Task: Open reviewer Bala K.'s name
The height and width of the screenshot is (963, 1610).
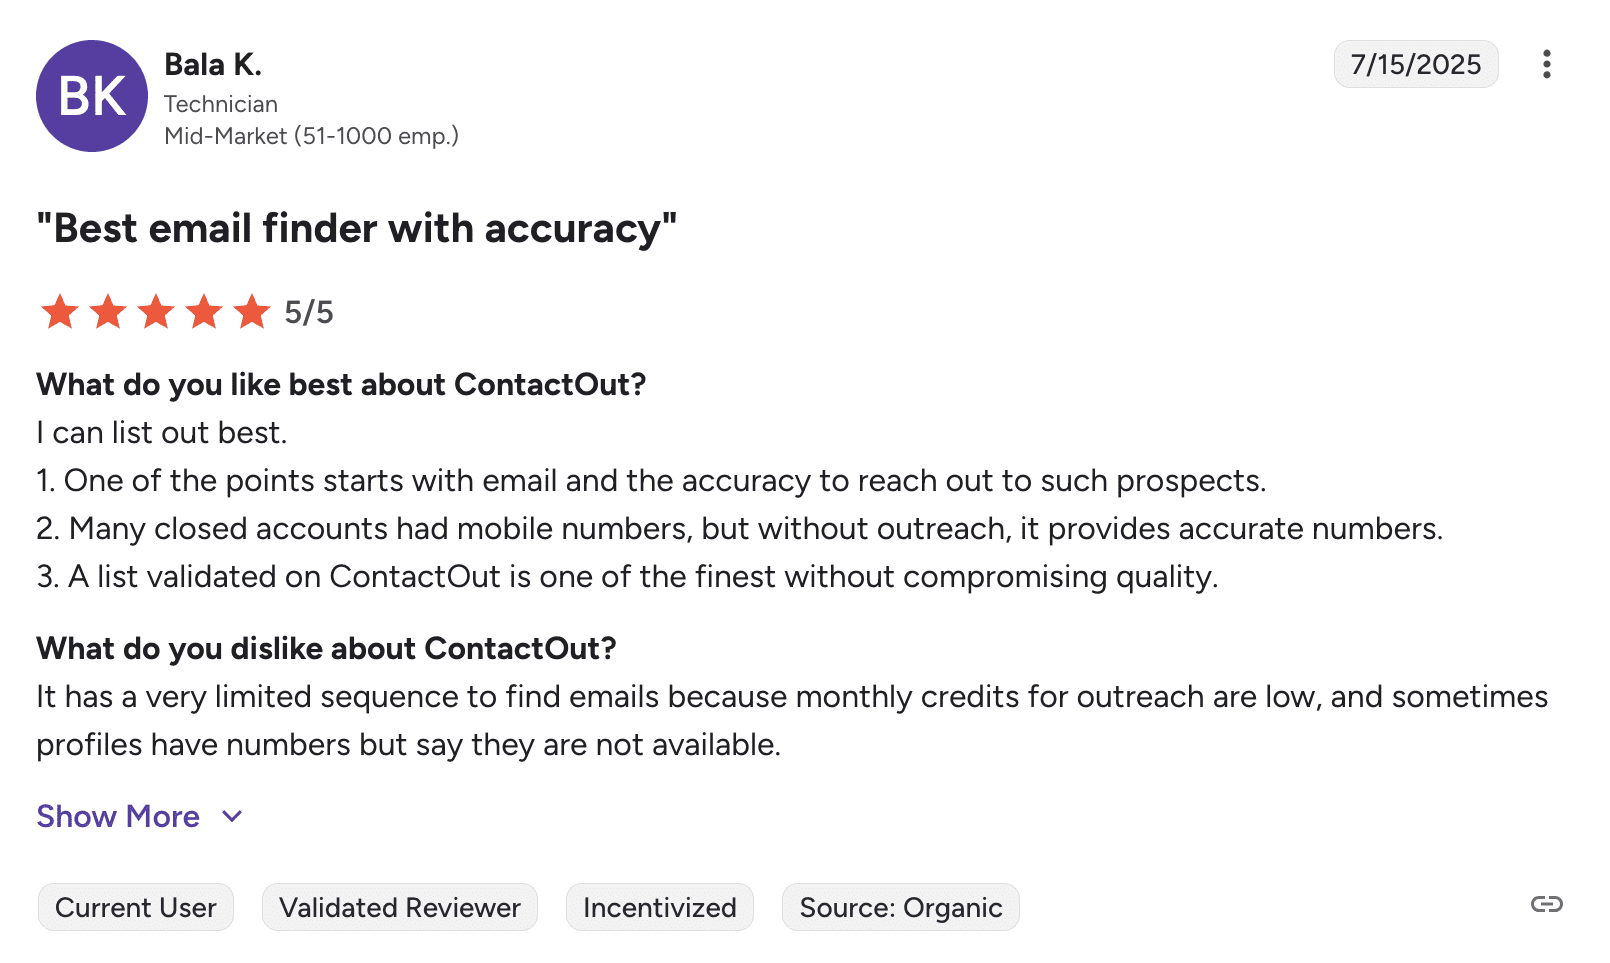Action: [x=213, y=65]
